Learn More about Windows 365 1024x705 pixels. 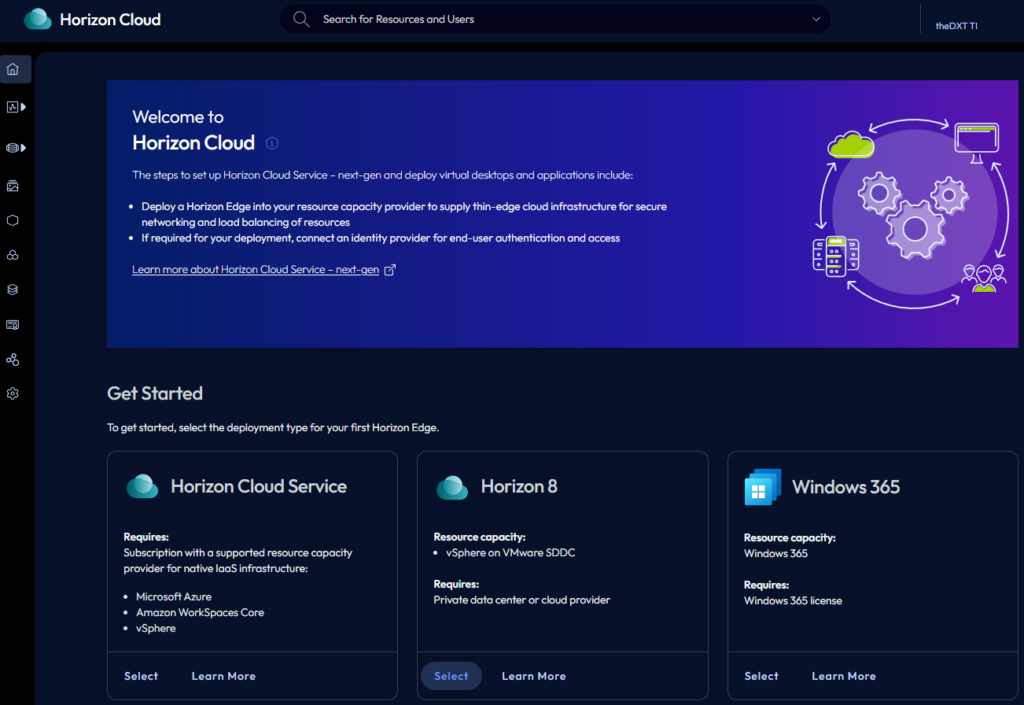844,676
